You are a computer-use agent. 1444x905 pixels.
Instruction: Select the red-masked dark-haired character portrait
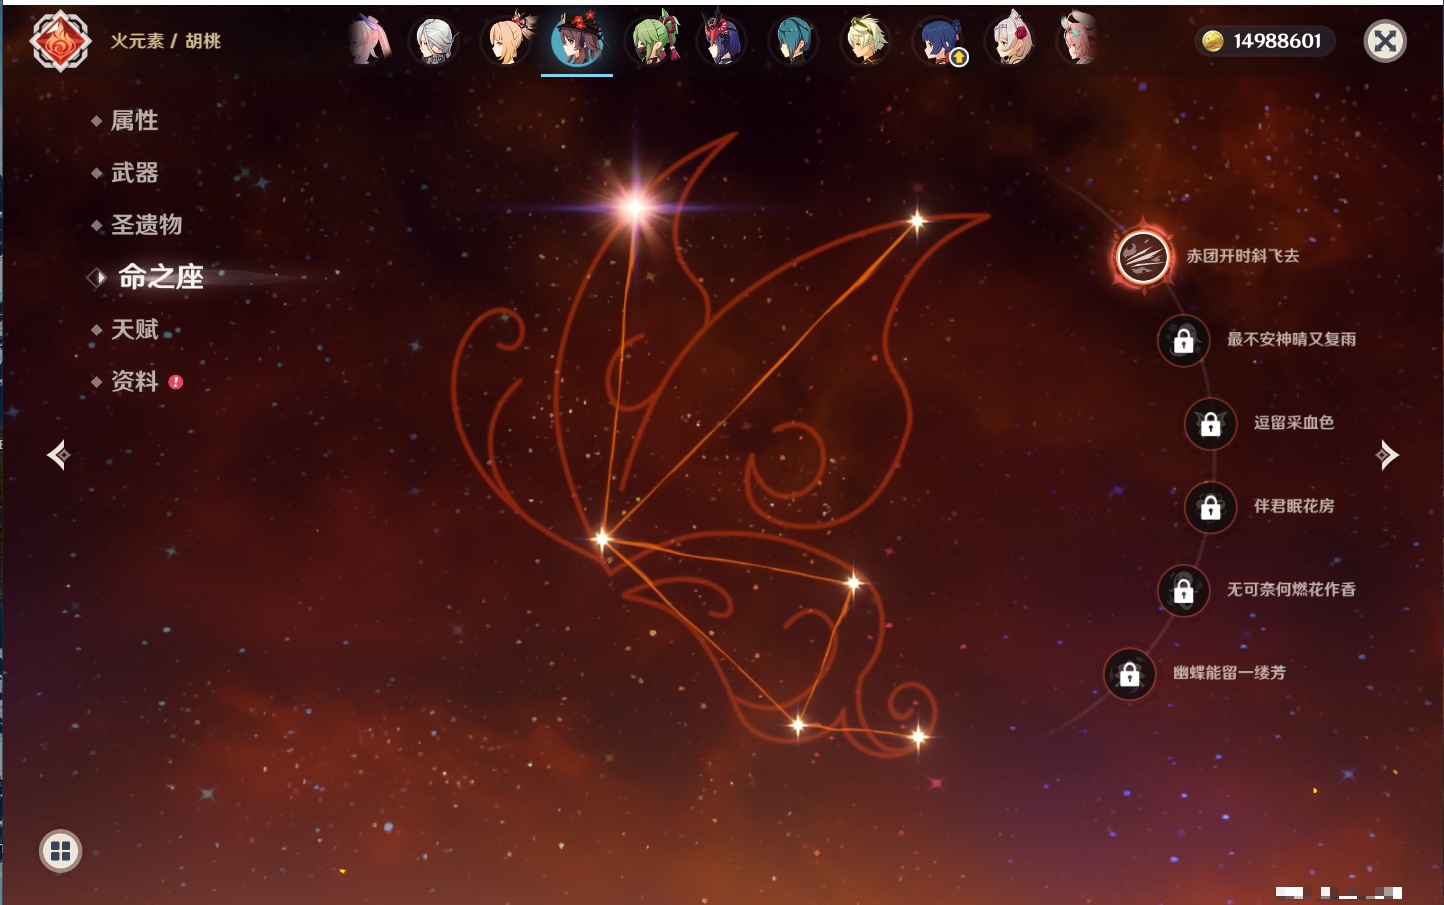click(721, 41)
